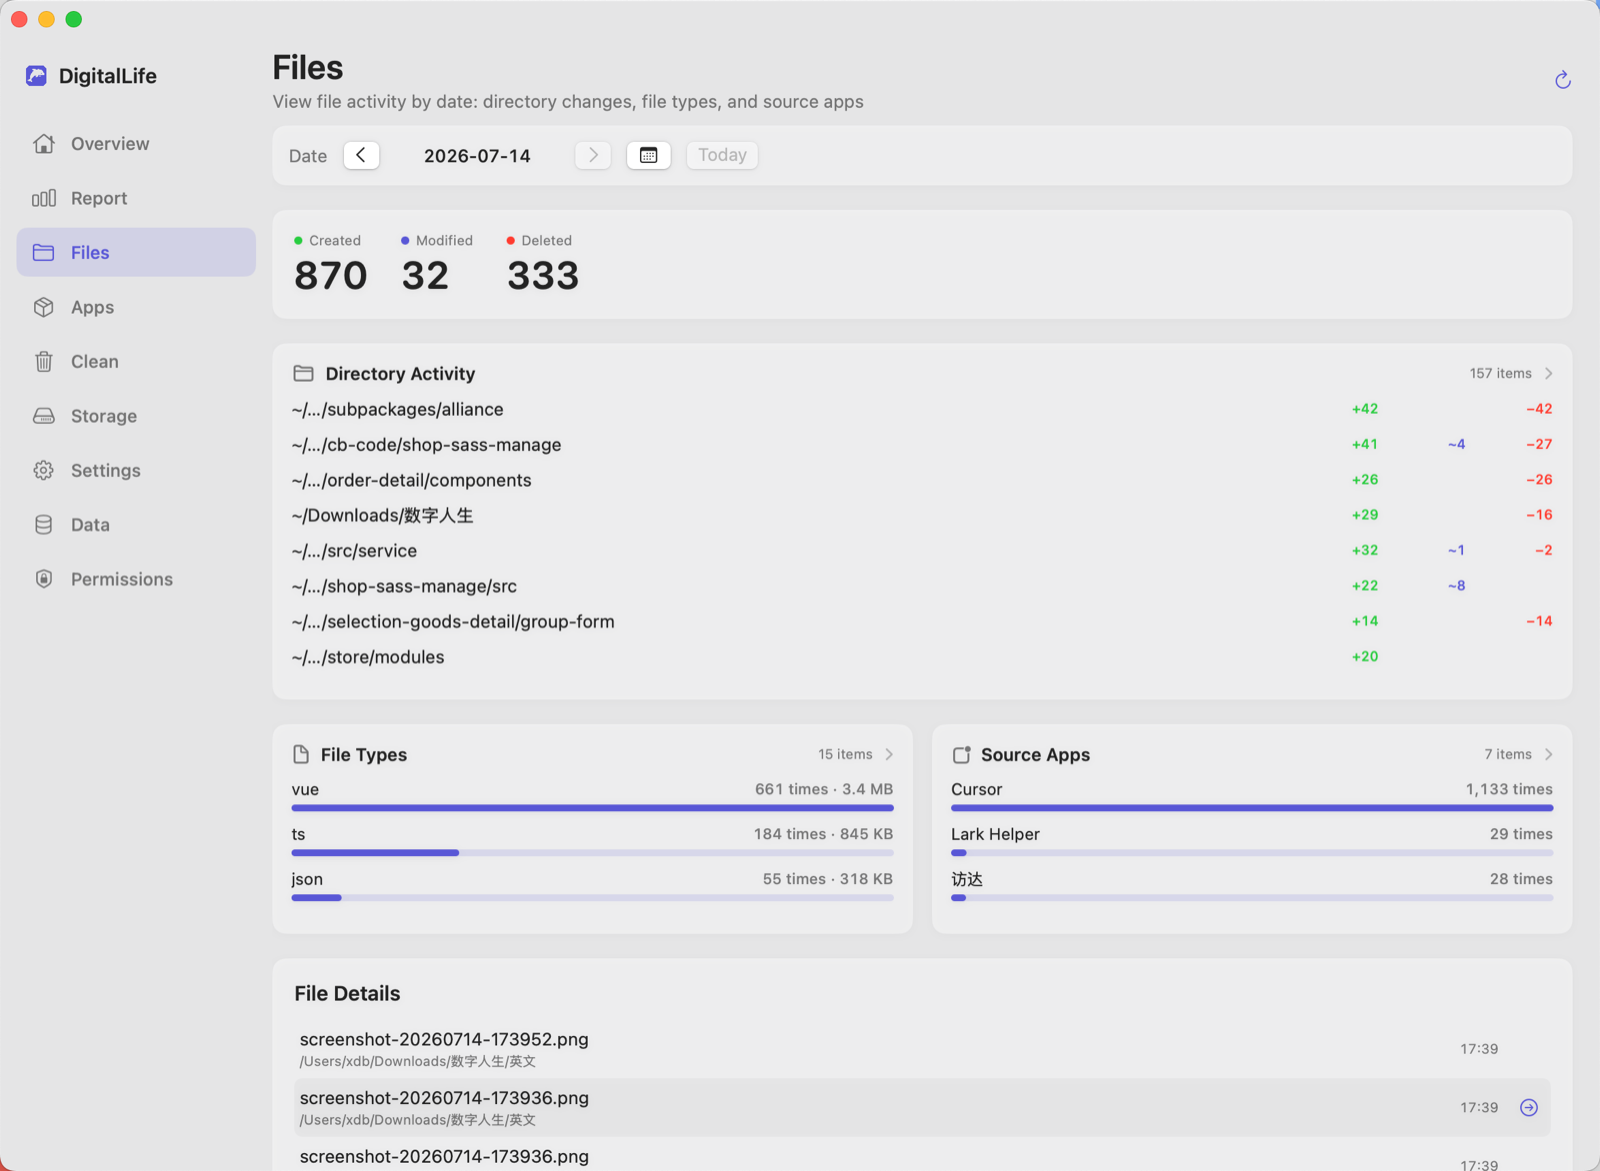1600x1171 pixels.
Task: Open the Storage section
Action: click(x=136, y=416)
